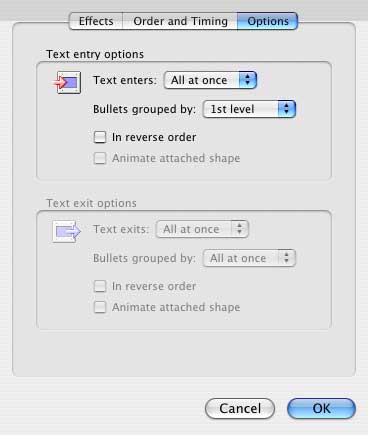
Task: Toggle entry Animate attached shape checkbox
Action: (x=100, y=158)
